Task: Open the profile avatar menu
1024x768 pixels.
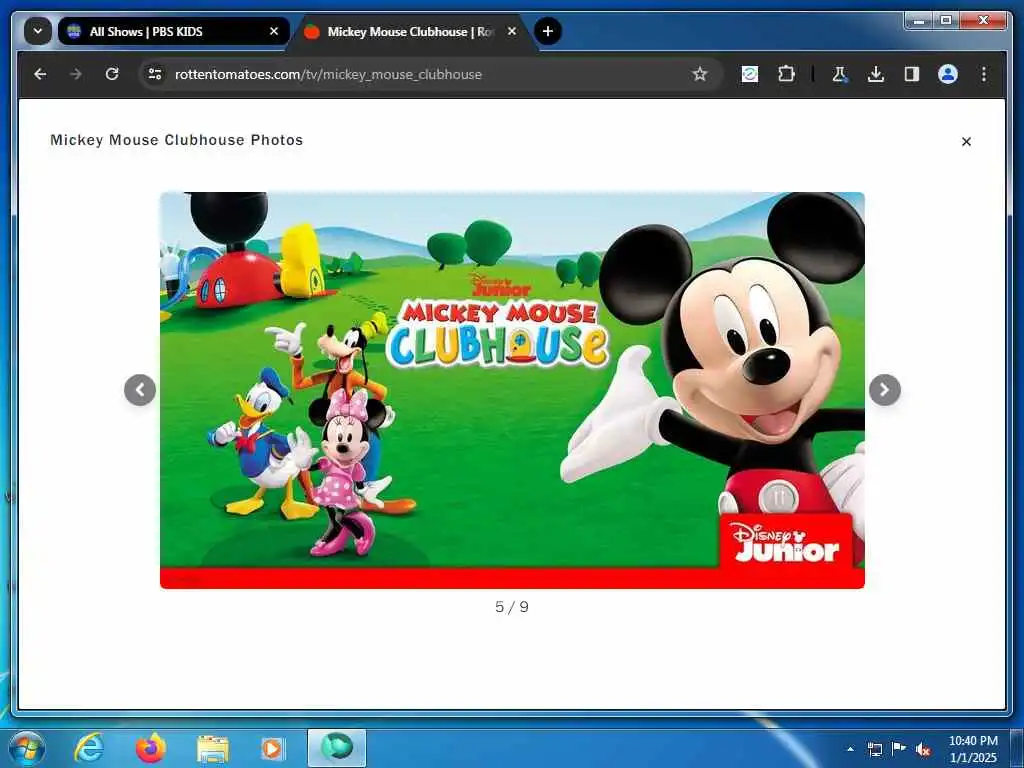Action: [948, 74]
